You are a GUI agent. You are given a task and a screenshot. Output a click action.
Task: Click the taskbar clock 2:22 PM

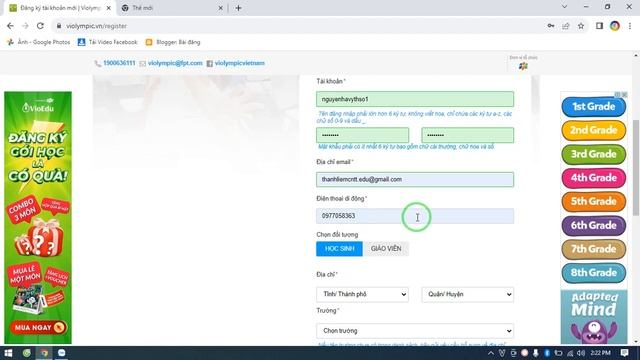[x=600, y=353]
